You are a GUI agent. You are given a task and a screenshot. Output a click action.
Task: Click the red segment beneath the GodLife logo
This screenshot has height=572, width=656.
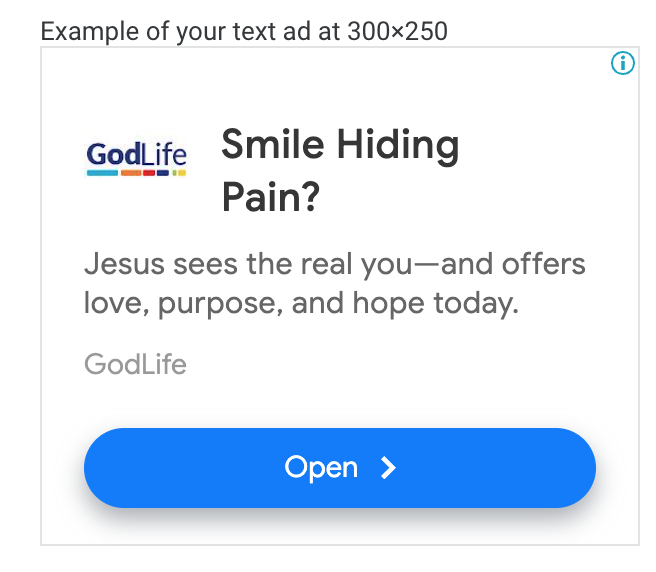tap(149, 173)
